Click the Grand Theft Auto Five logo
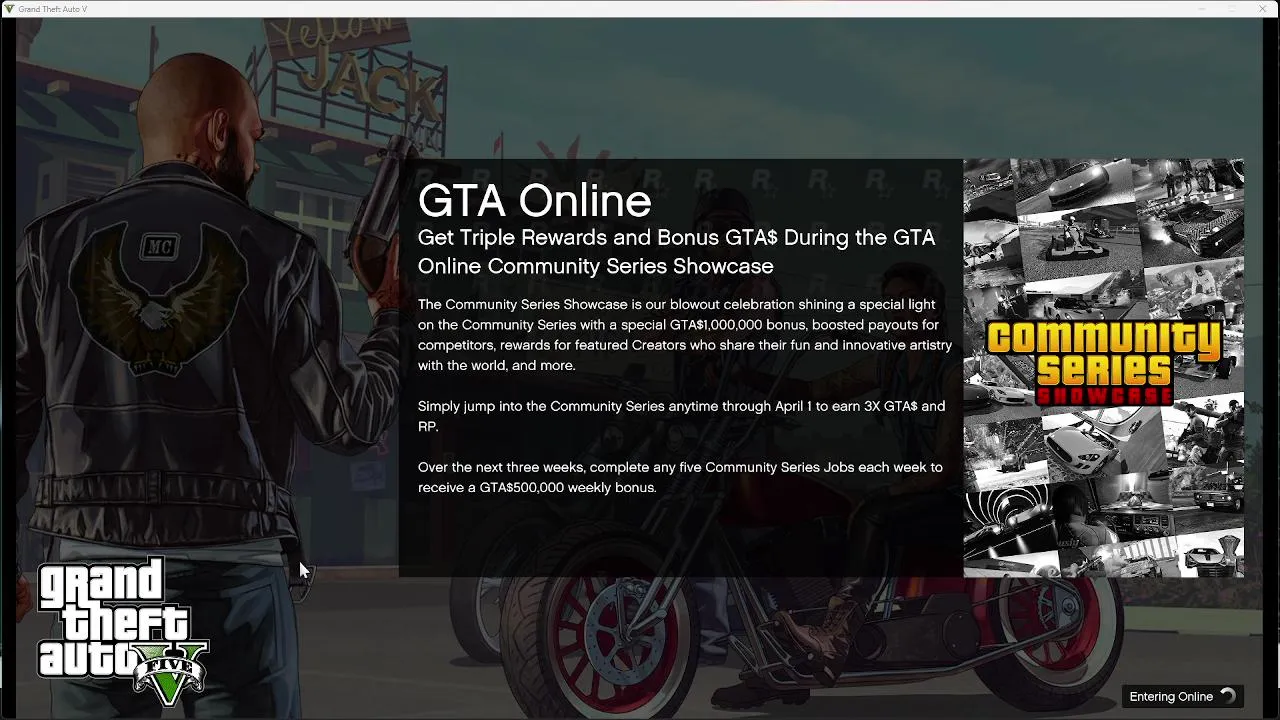The height and width of the screenshot is (720, 1280). point(122,632)
